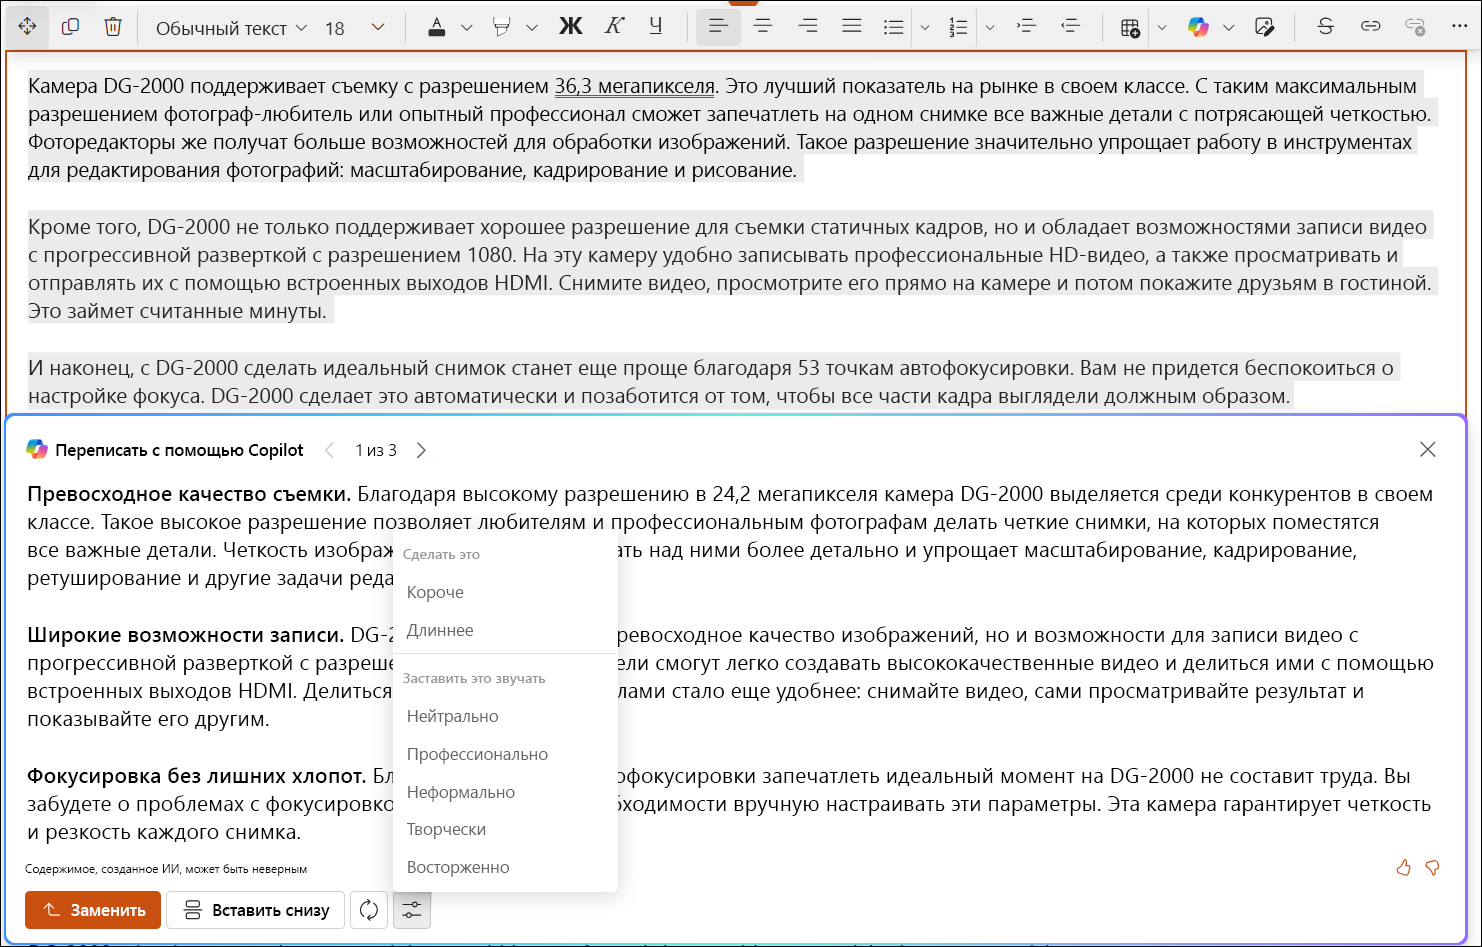
Task: Click the AI content disclaimer text
Action: coord(166,869)
